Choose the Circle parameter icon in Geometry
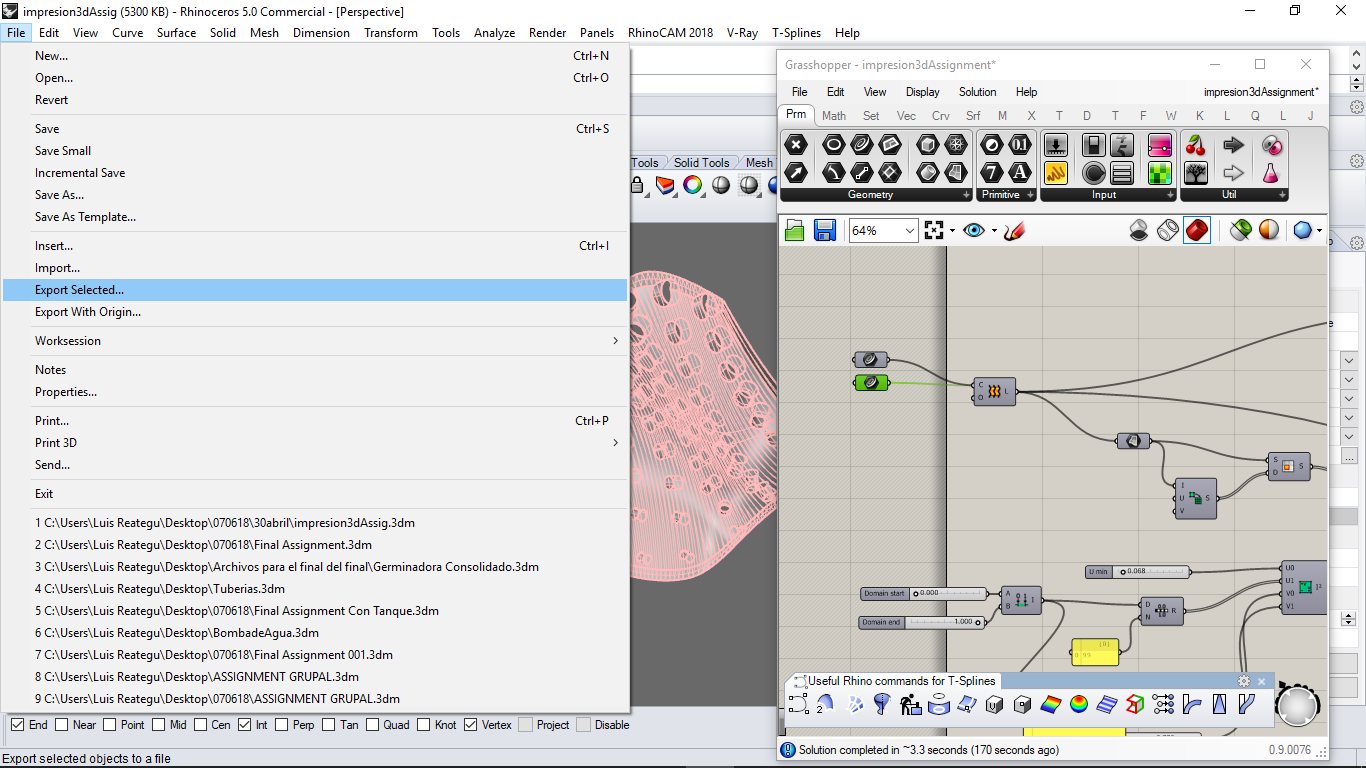This screenshot has height=768, width=1366. tap(834, 145)
